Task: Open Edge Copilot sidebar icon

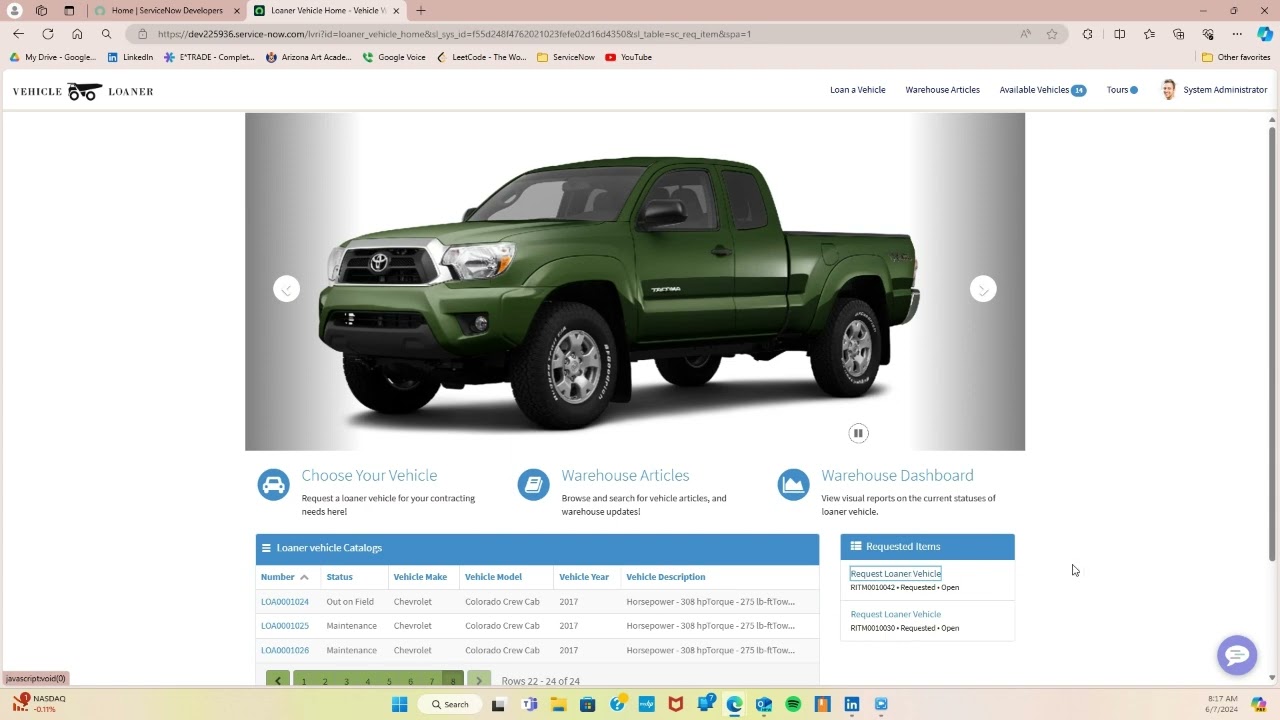Action: 1265,34
